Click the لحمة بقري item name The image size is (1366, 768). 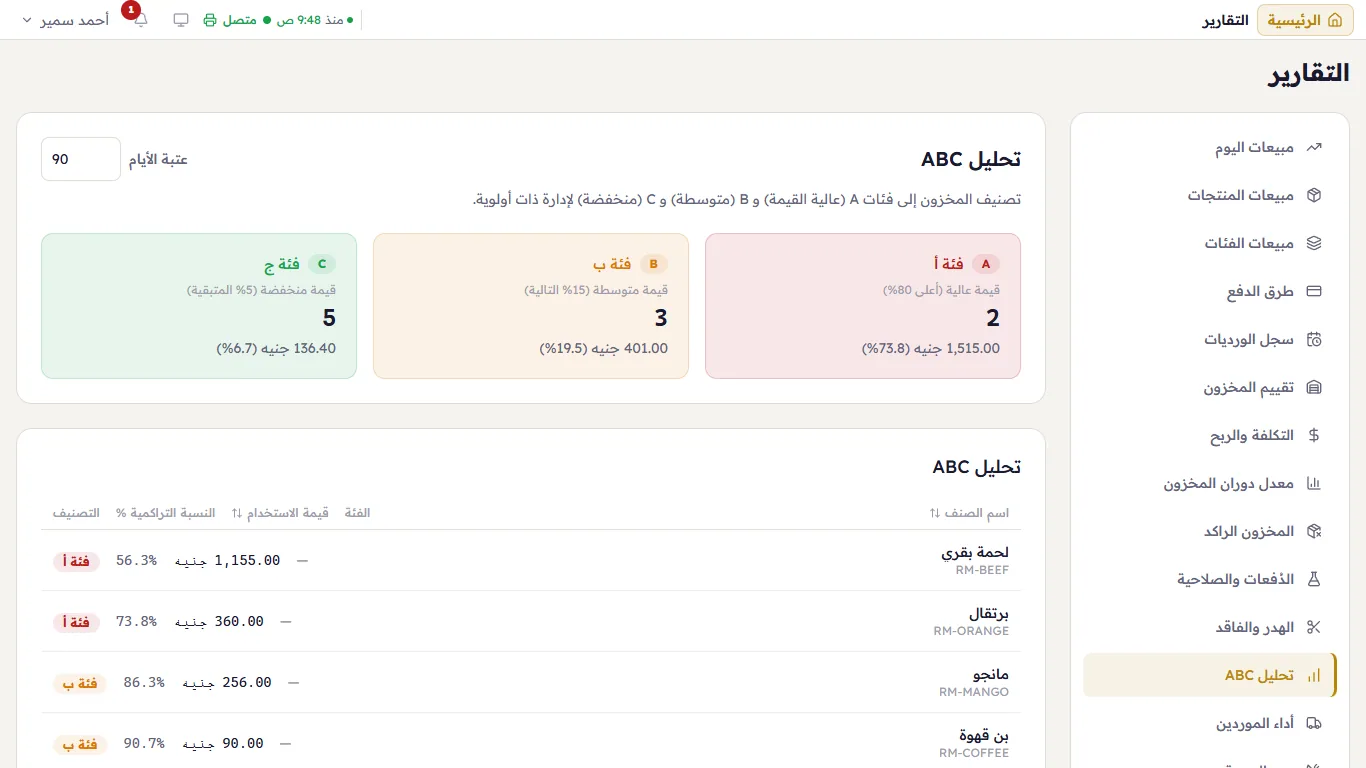tap(975, 552)
